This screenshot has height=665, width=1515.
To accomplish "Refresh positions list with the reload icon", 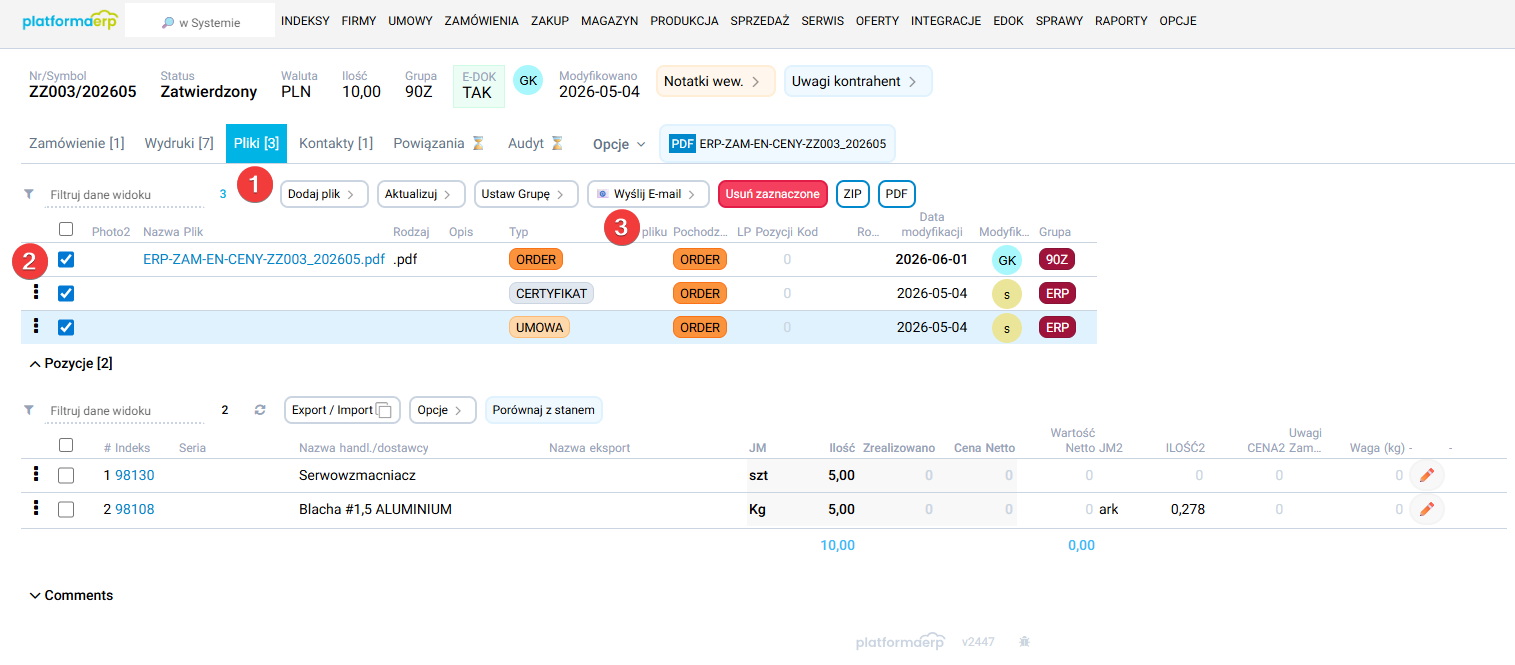I will pyautogui.click(x=260, y=410).
